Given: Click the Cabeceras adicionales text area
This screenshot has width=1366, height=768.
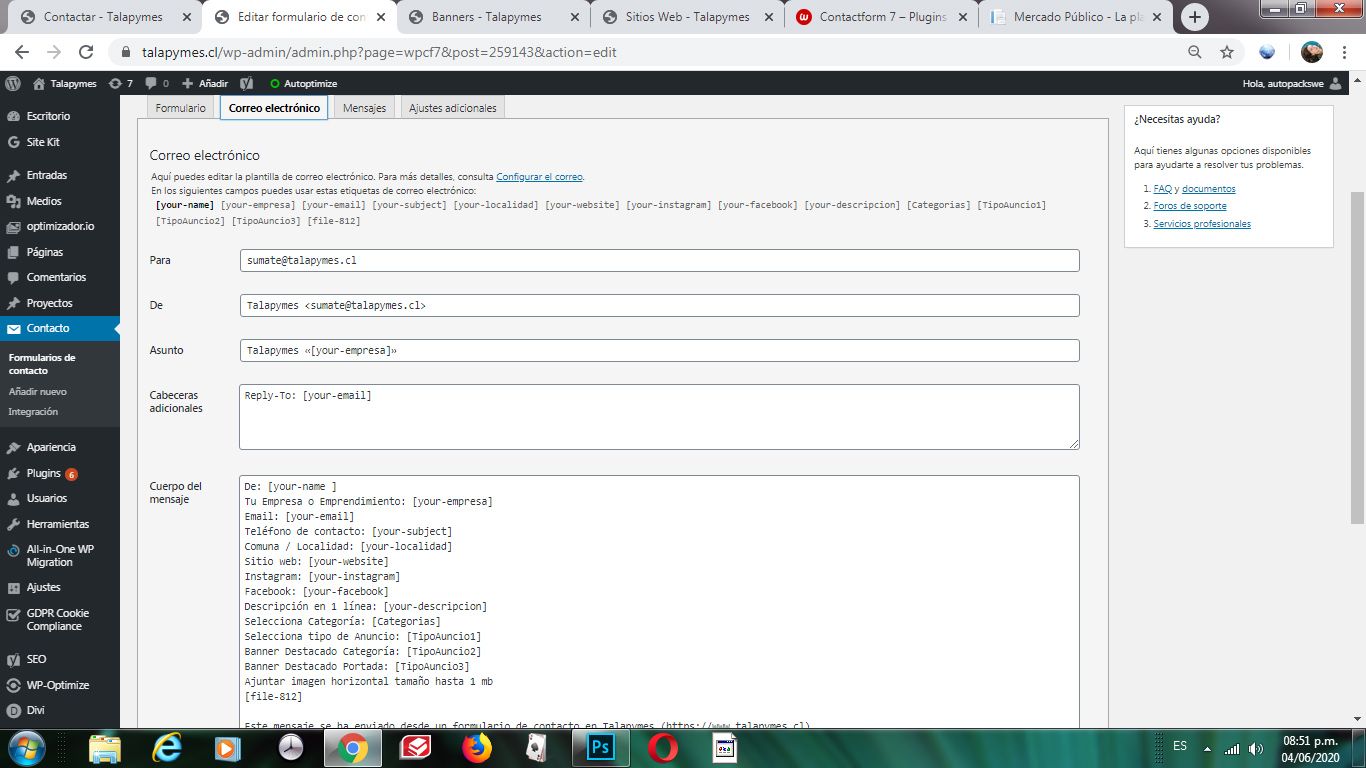Looking at the screenshot, I should [659, 417].
